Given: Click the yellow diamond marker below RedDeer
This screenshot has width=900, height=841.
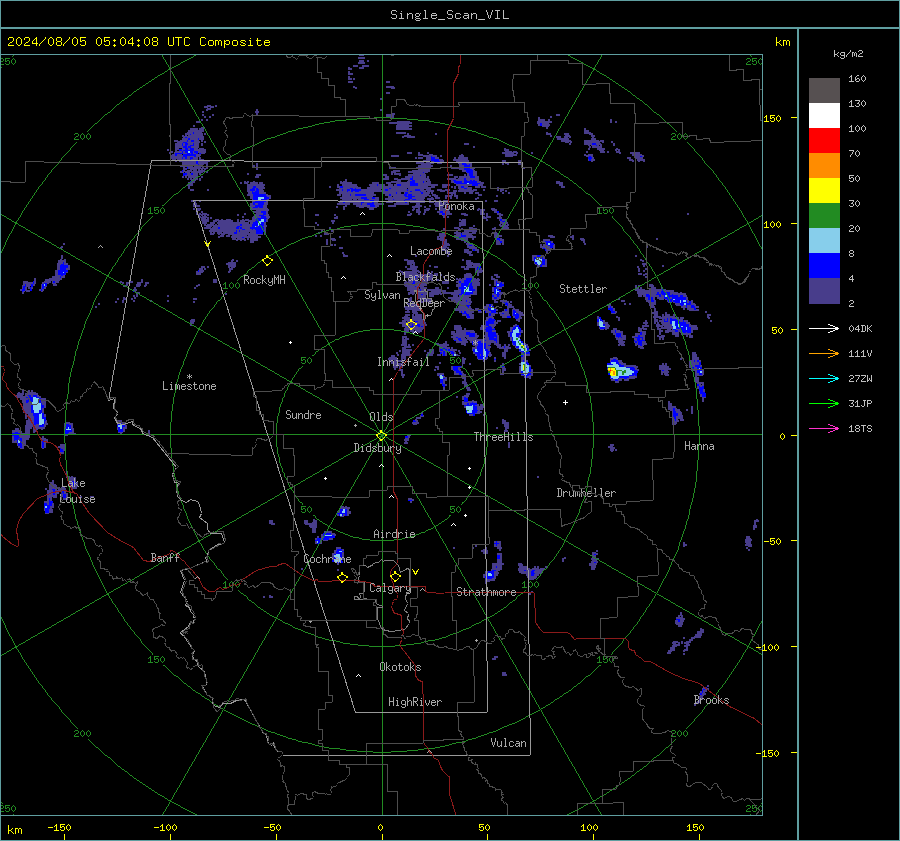Looking at the screenshot, I should [x=412, y=325].
